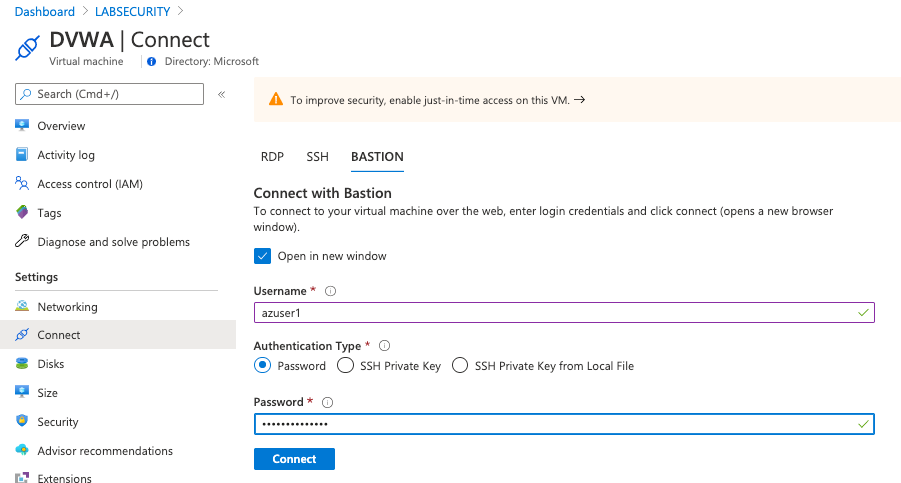This screenshot has width=901, height=483.
Task: Click the just-in-time access warning arrow
Action: (x=580, y=100)
